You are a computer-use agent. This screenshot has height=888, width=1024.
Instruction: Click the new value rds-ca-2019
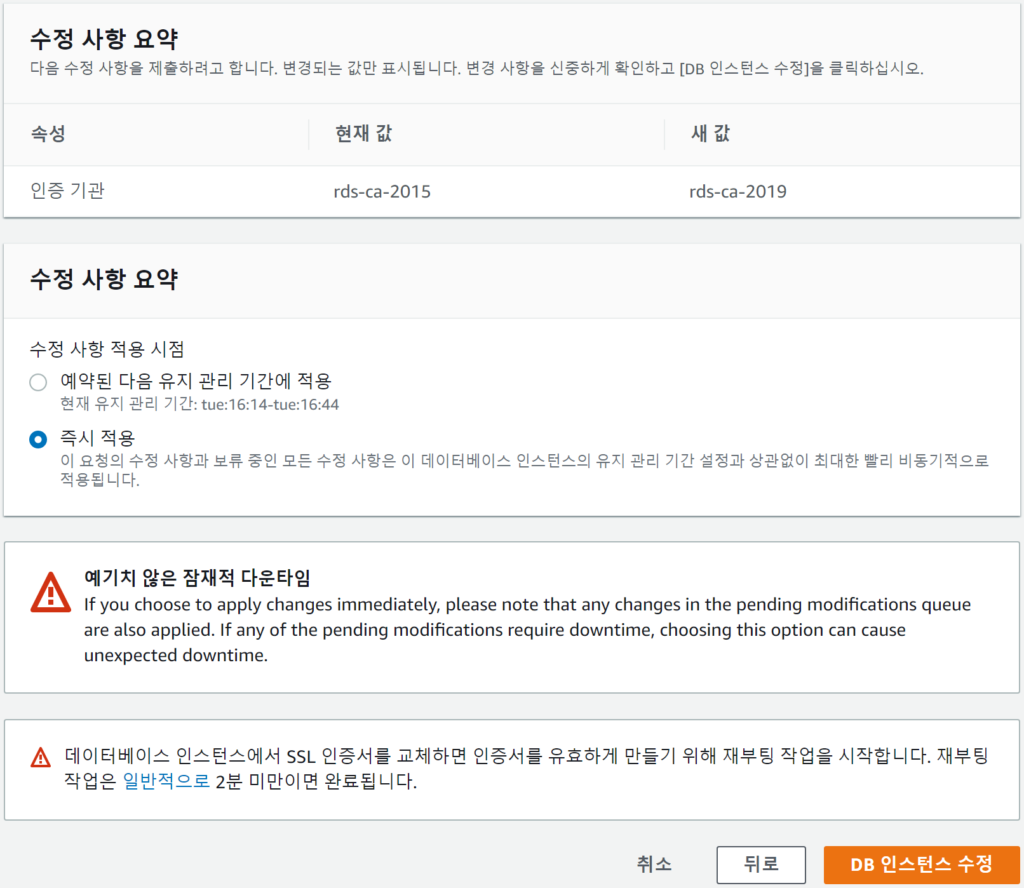click(738, 191)
